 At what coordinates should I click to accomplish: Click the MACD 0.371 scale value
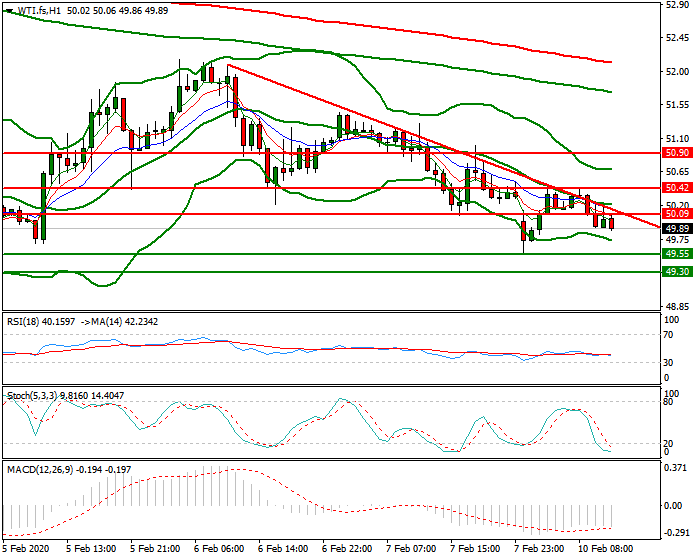674,468
